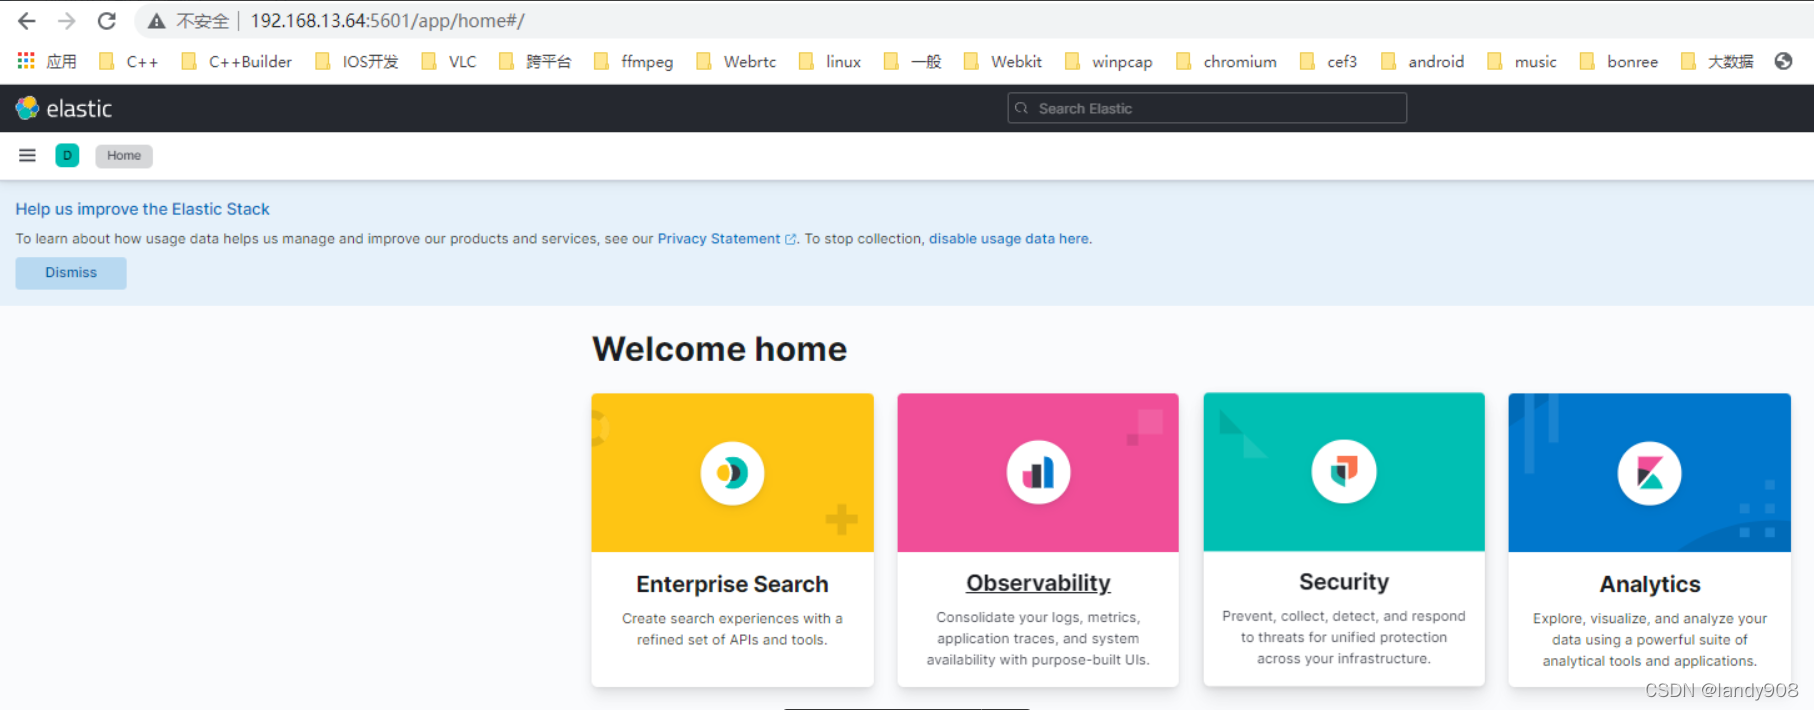Click the browser address bar URL
Viewport: 1814px width, 710px height.
coord(387,21)
